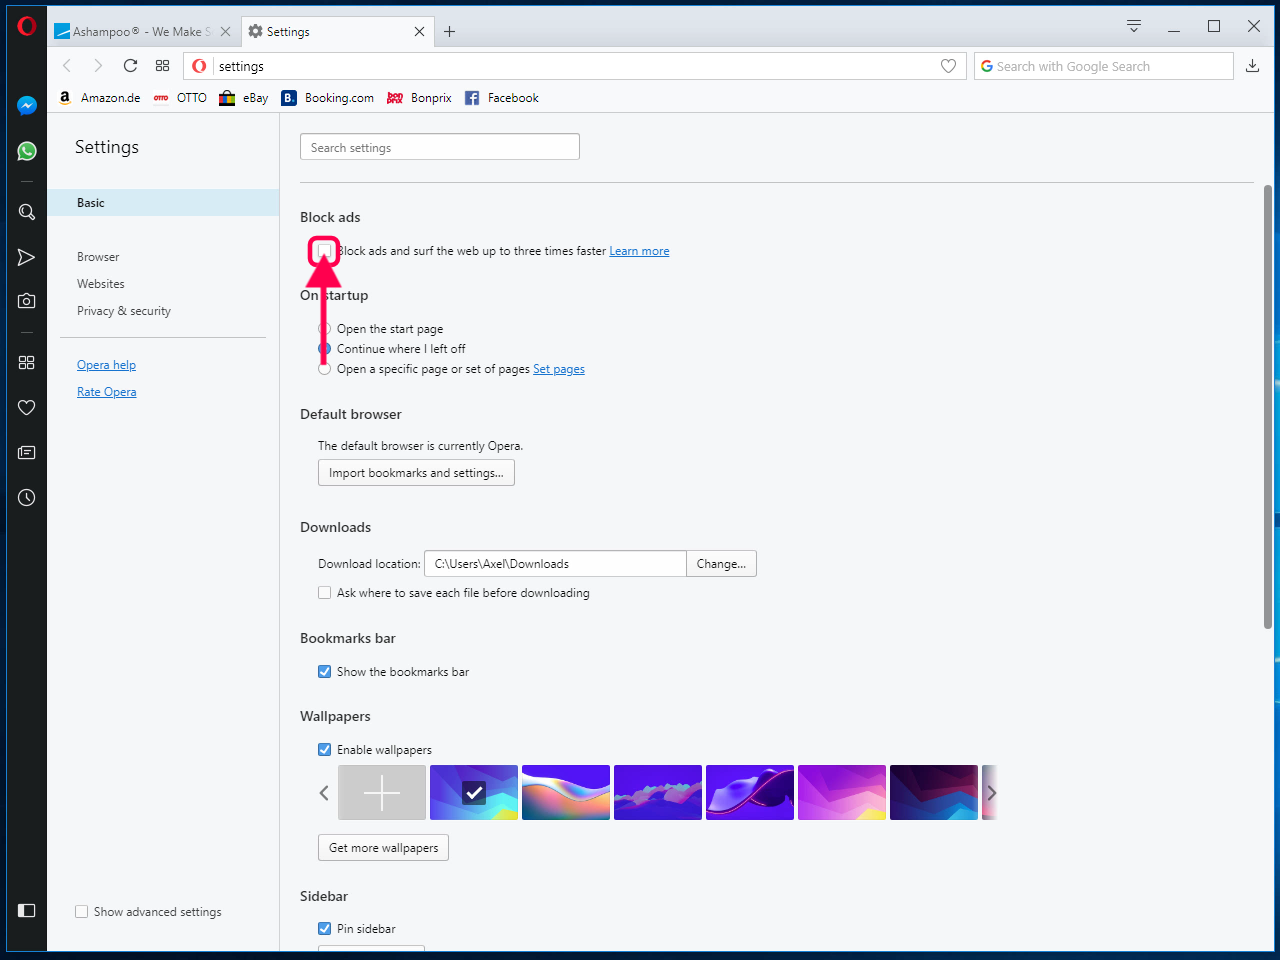The height and width of the screenshot is (960, 1280).
Task: Go forward using the forward arrow
Action: 98,66
